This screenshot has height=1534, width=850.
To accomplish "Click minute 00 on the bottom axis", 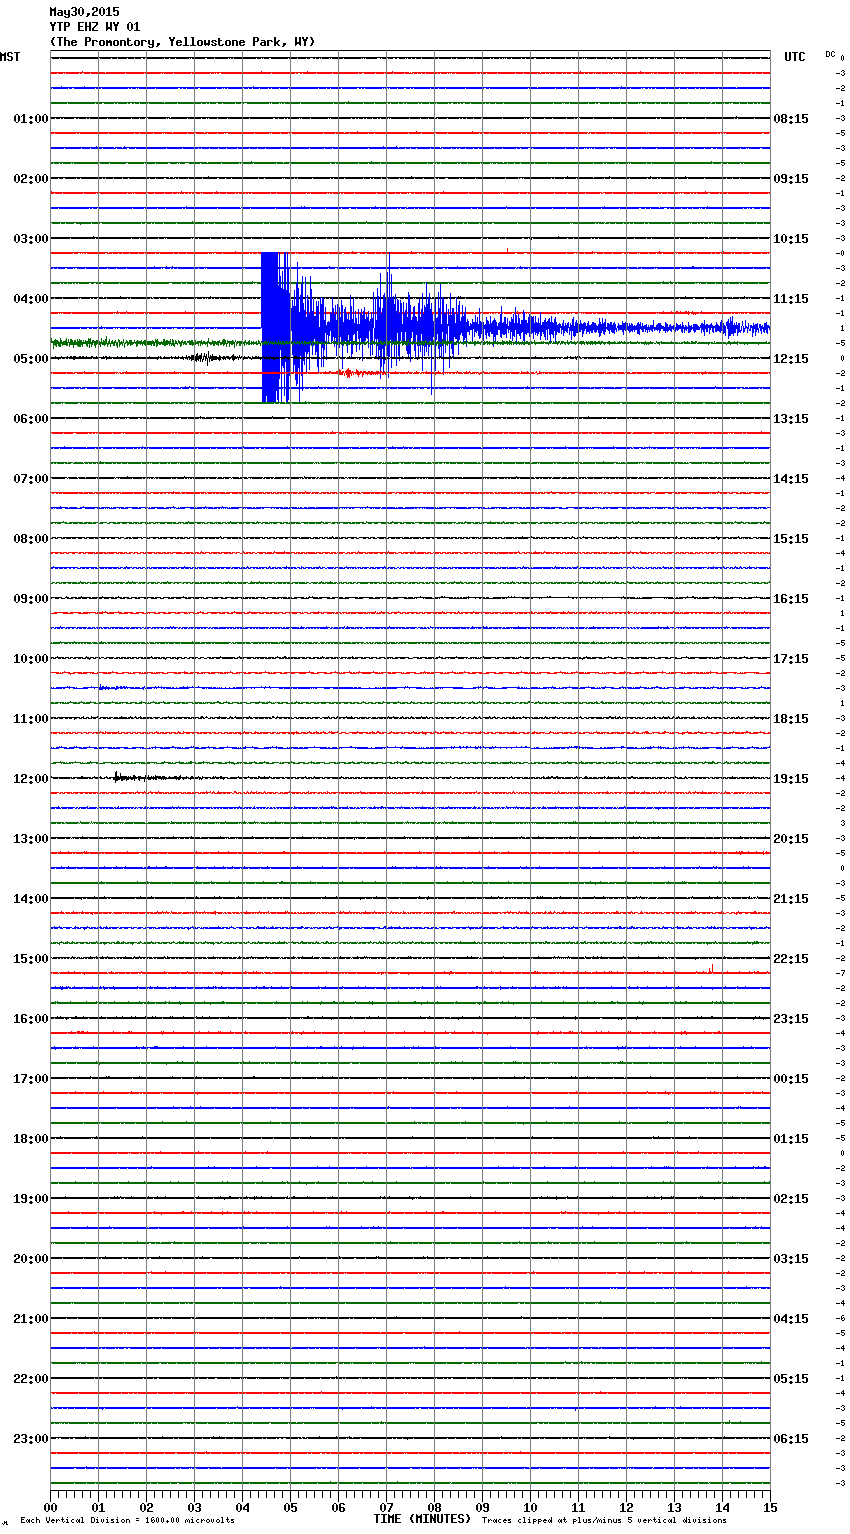I will [x=50, y=1507].
